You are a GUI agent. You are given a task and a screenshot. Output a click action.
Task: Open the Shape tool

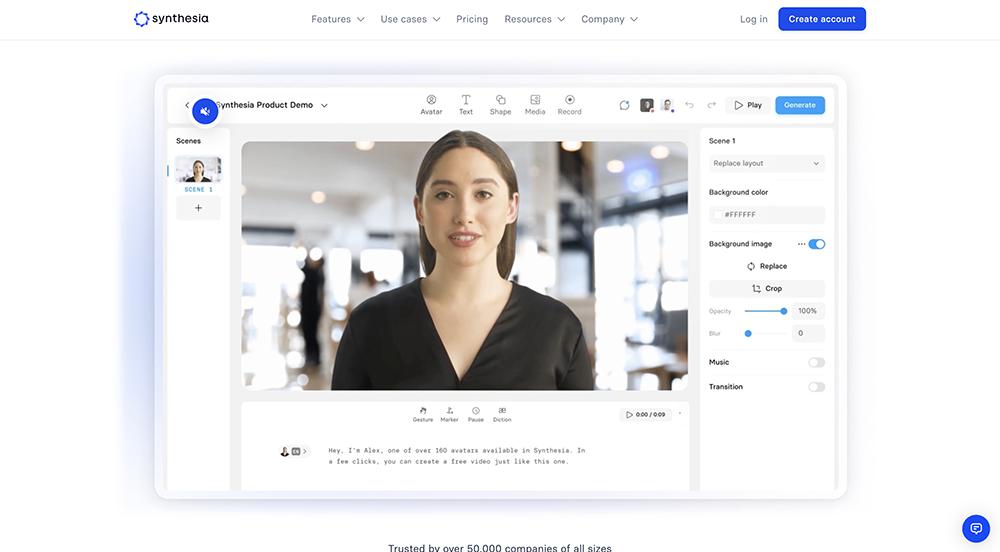[x=501, y=105]
